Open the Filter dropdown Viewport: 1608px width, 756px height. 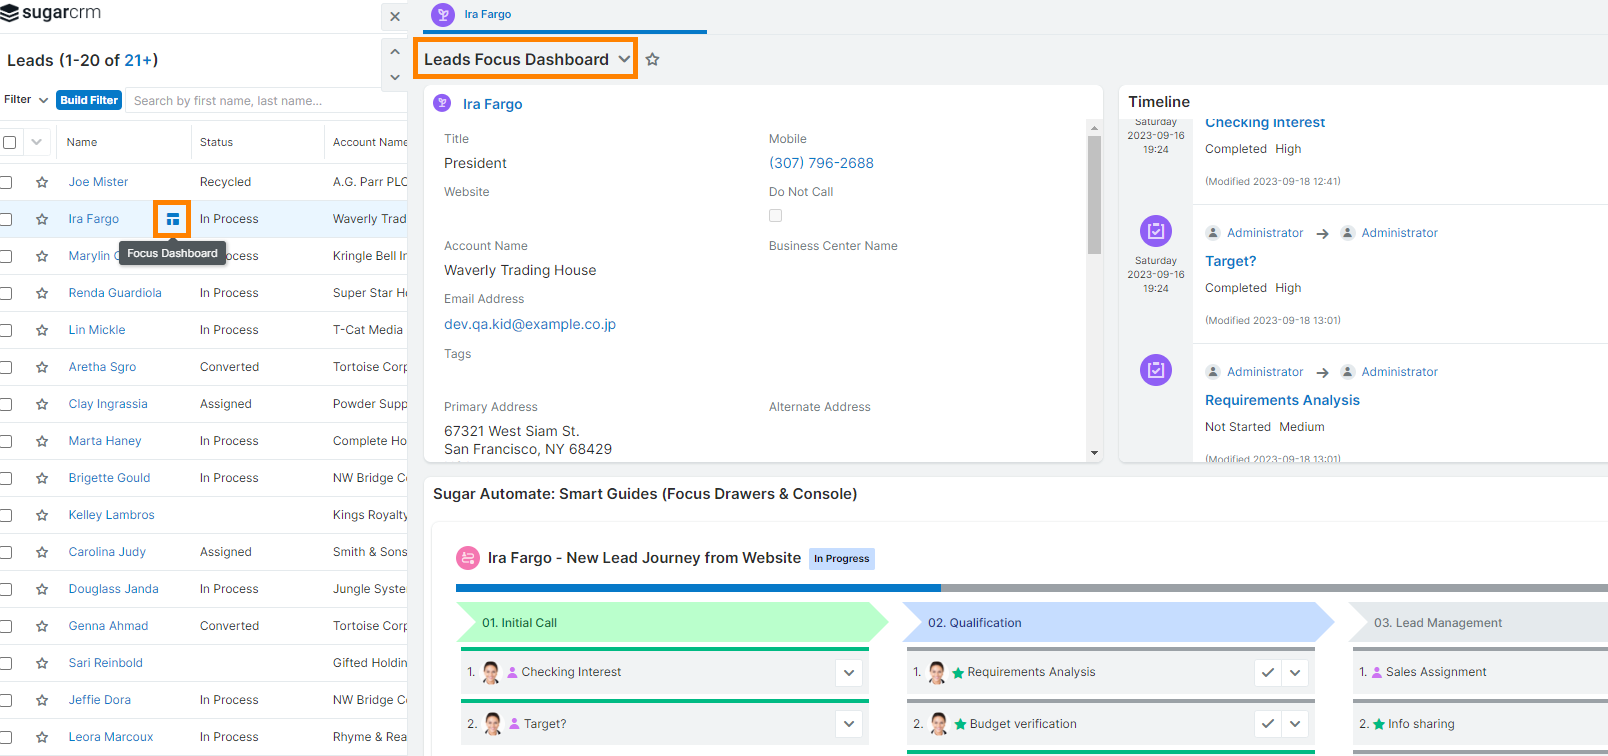point(26,100)
